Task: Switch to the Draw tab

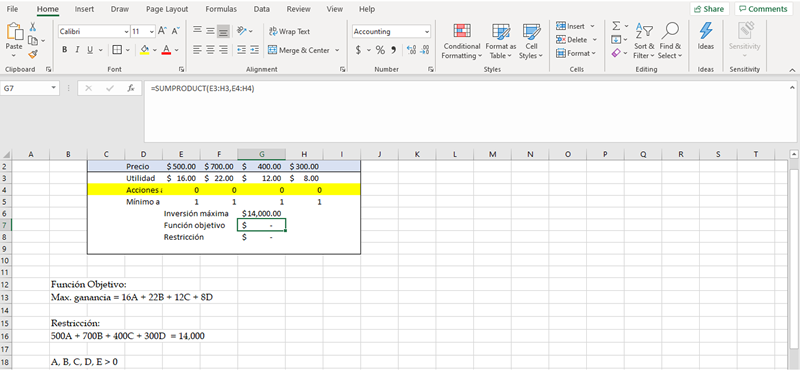Action: [120, 9]
